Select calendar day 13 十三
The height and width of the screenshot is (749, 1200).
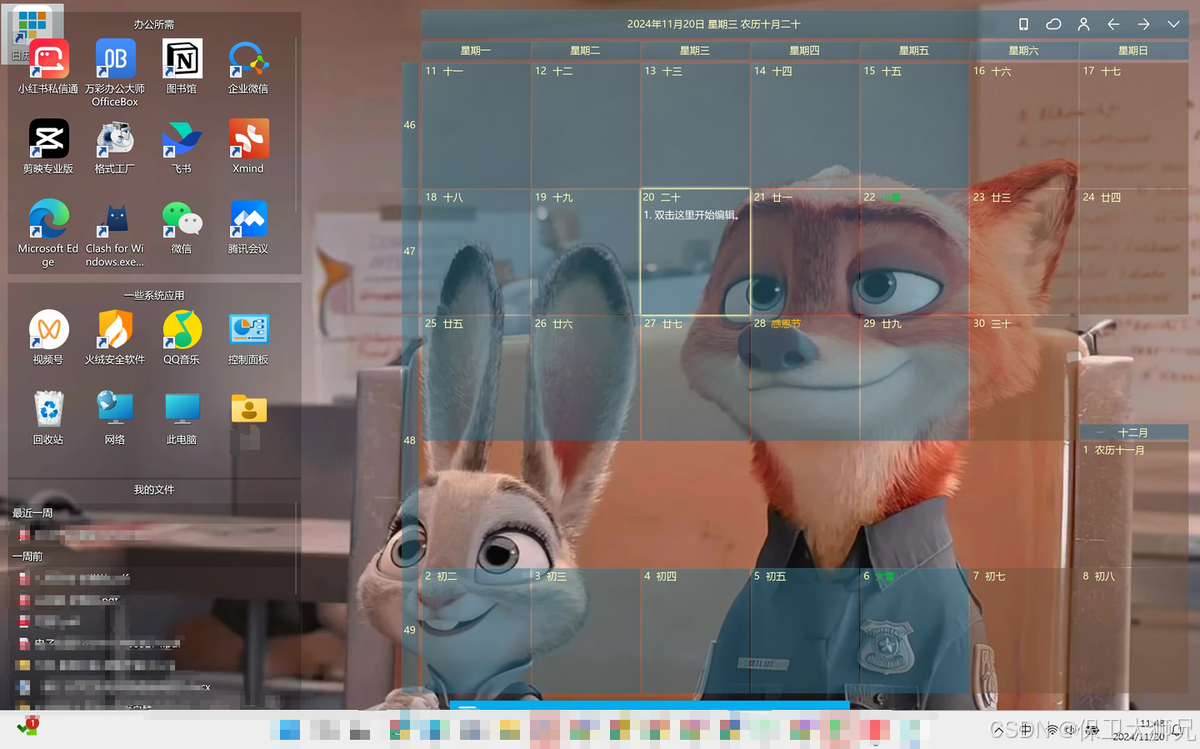tap(695, 126)
